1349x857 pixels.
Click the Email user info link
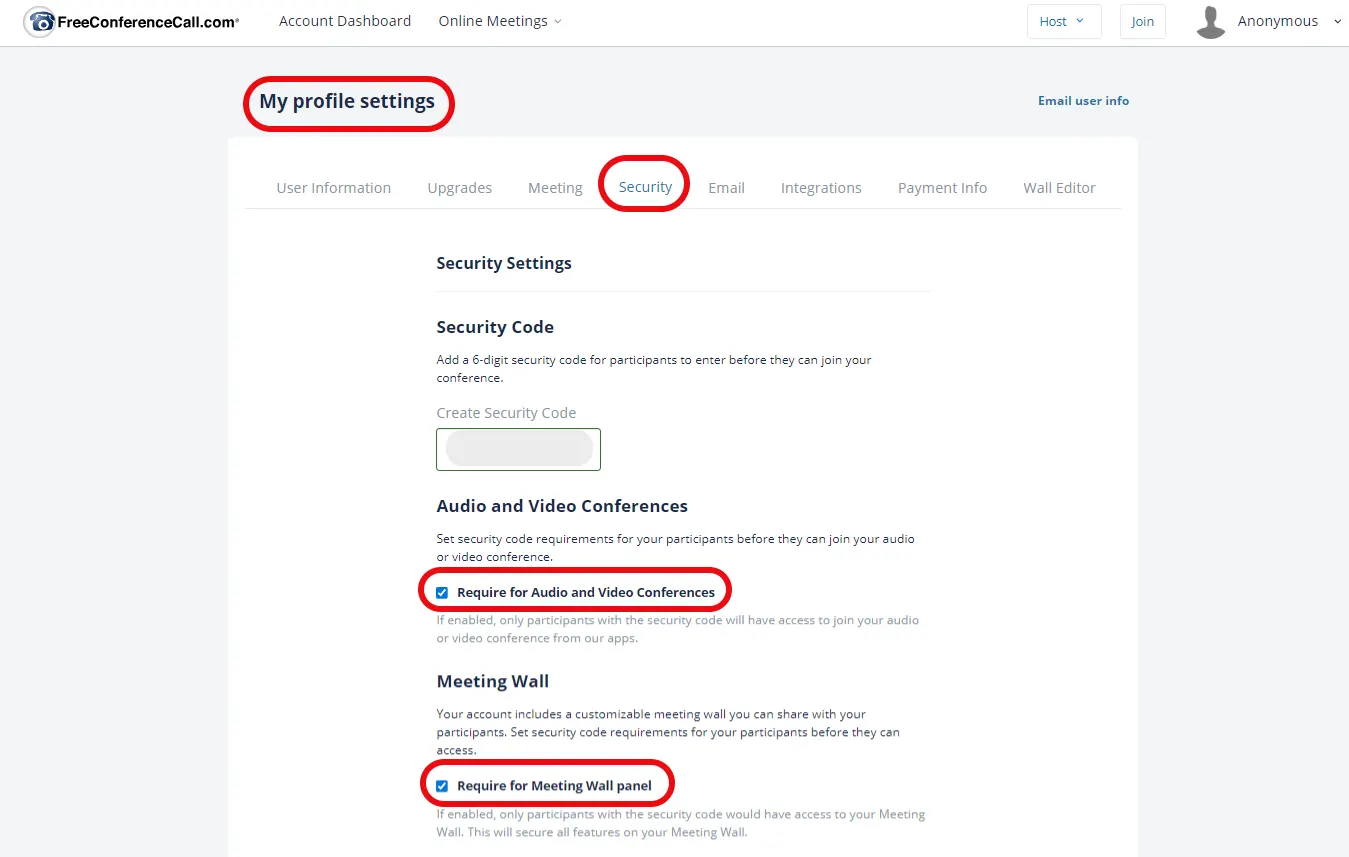(x=1083, y=101)
